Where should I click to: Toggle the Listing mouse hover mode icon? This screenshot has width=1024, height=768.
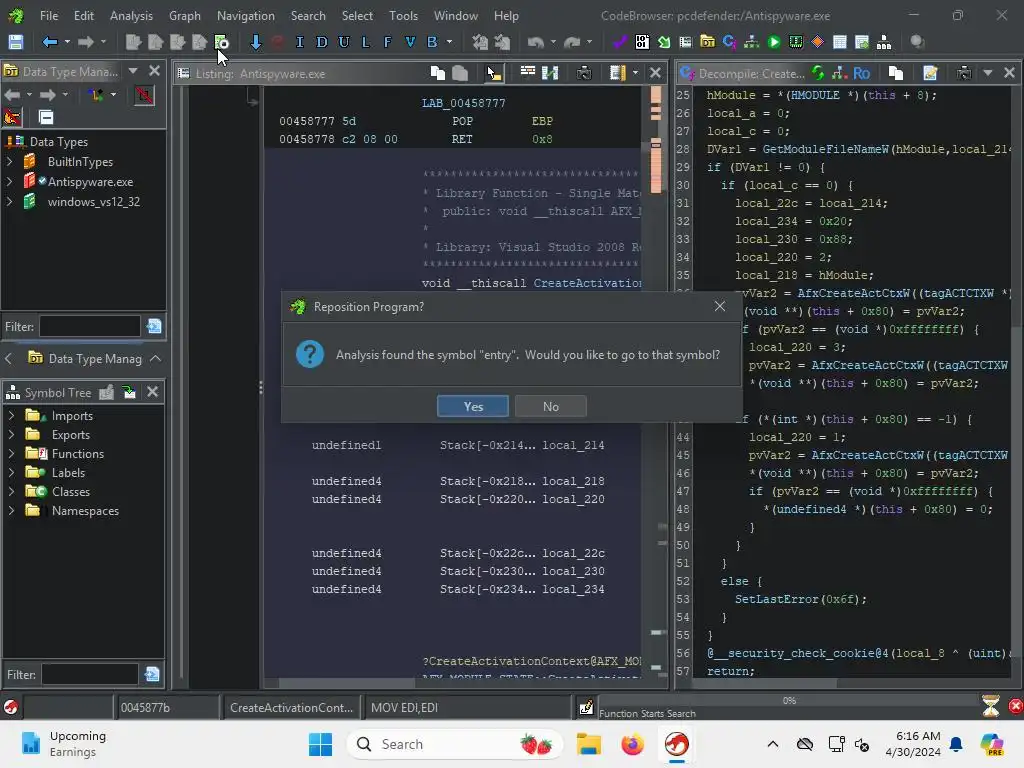click(x=494, y=73)
